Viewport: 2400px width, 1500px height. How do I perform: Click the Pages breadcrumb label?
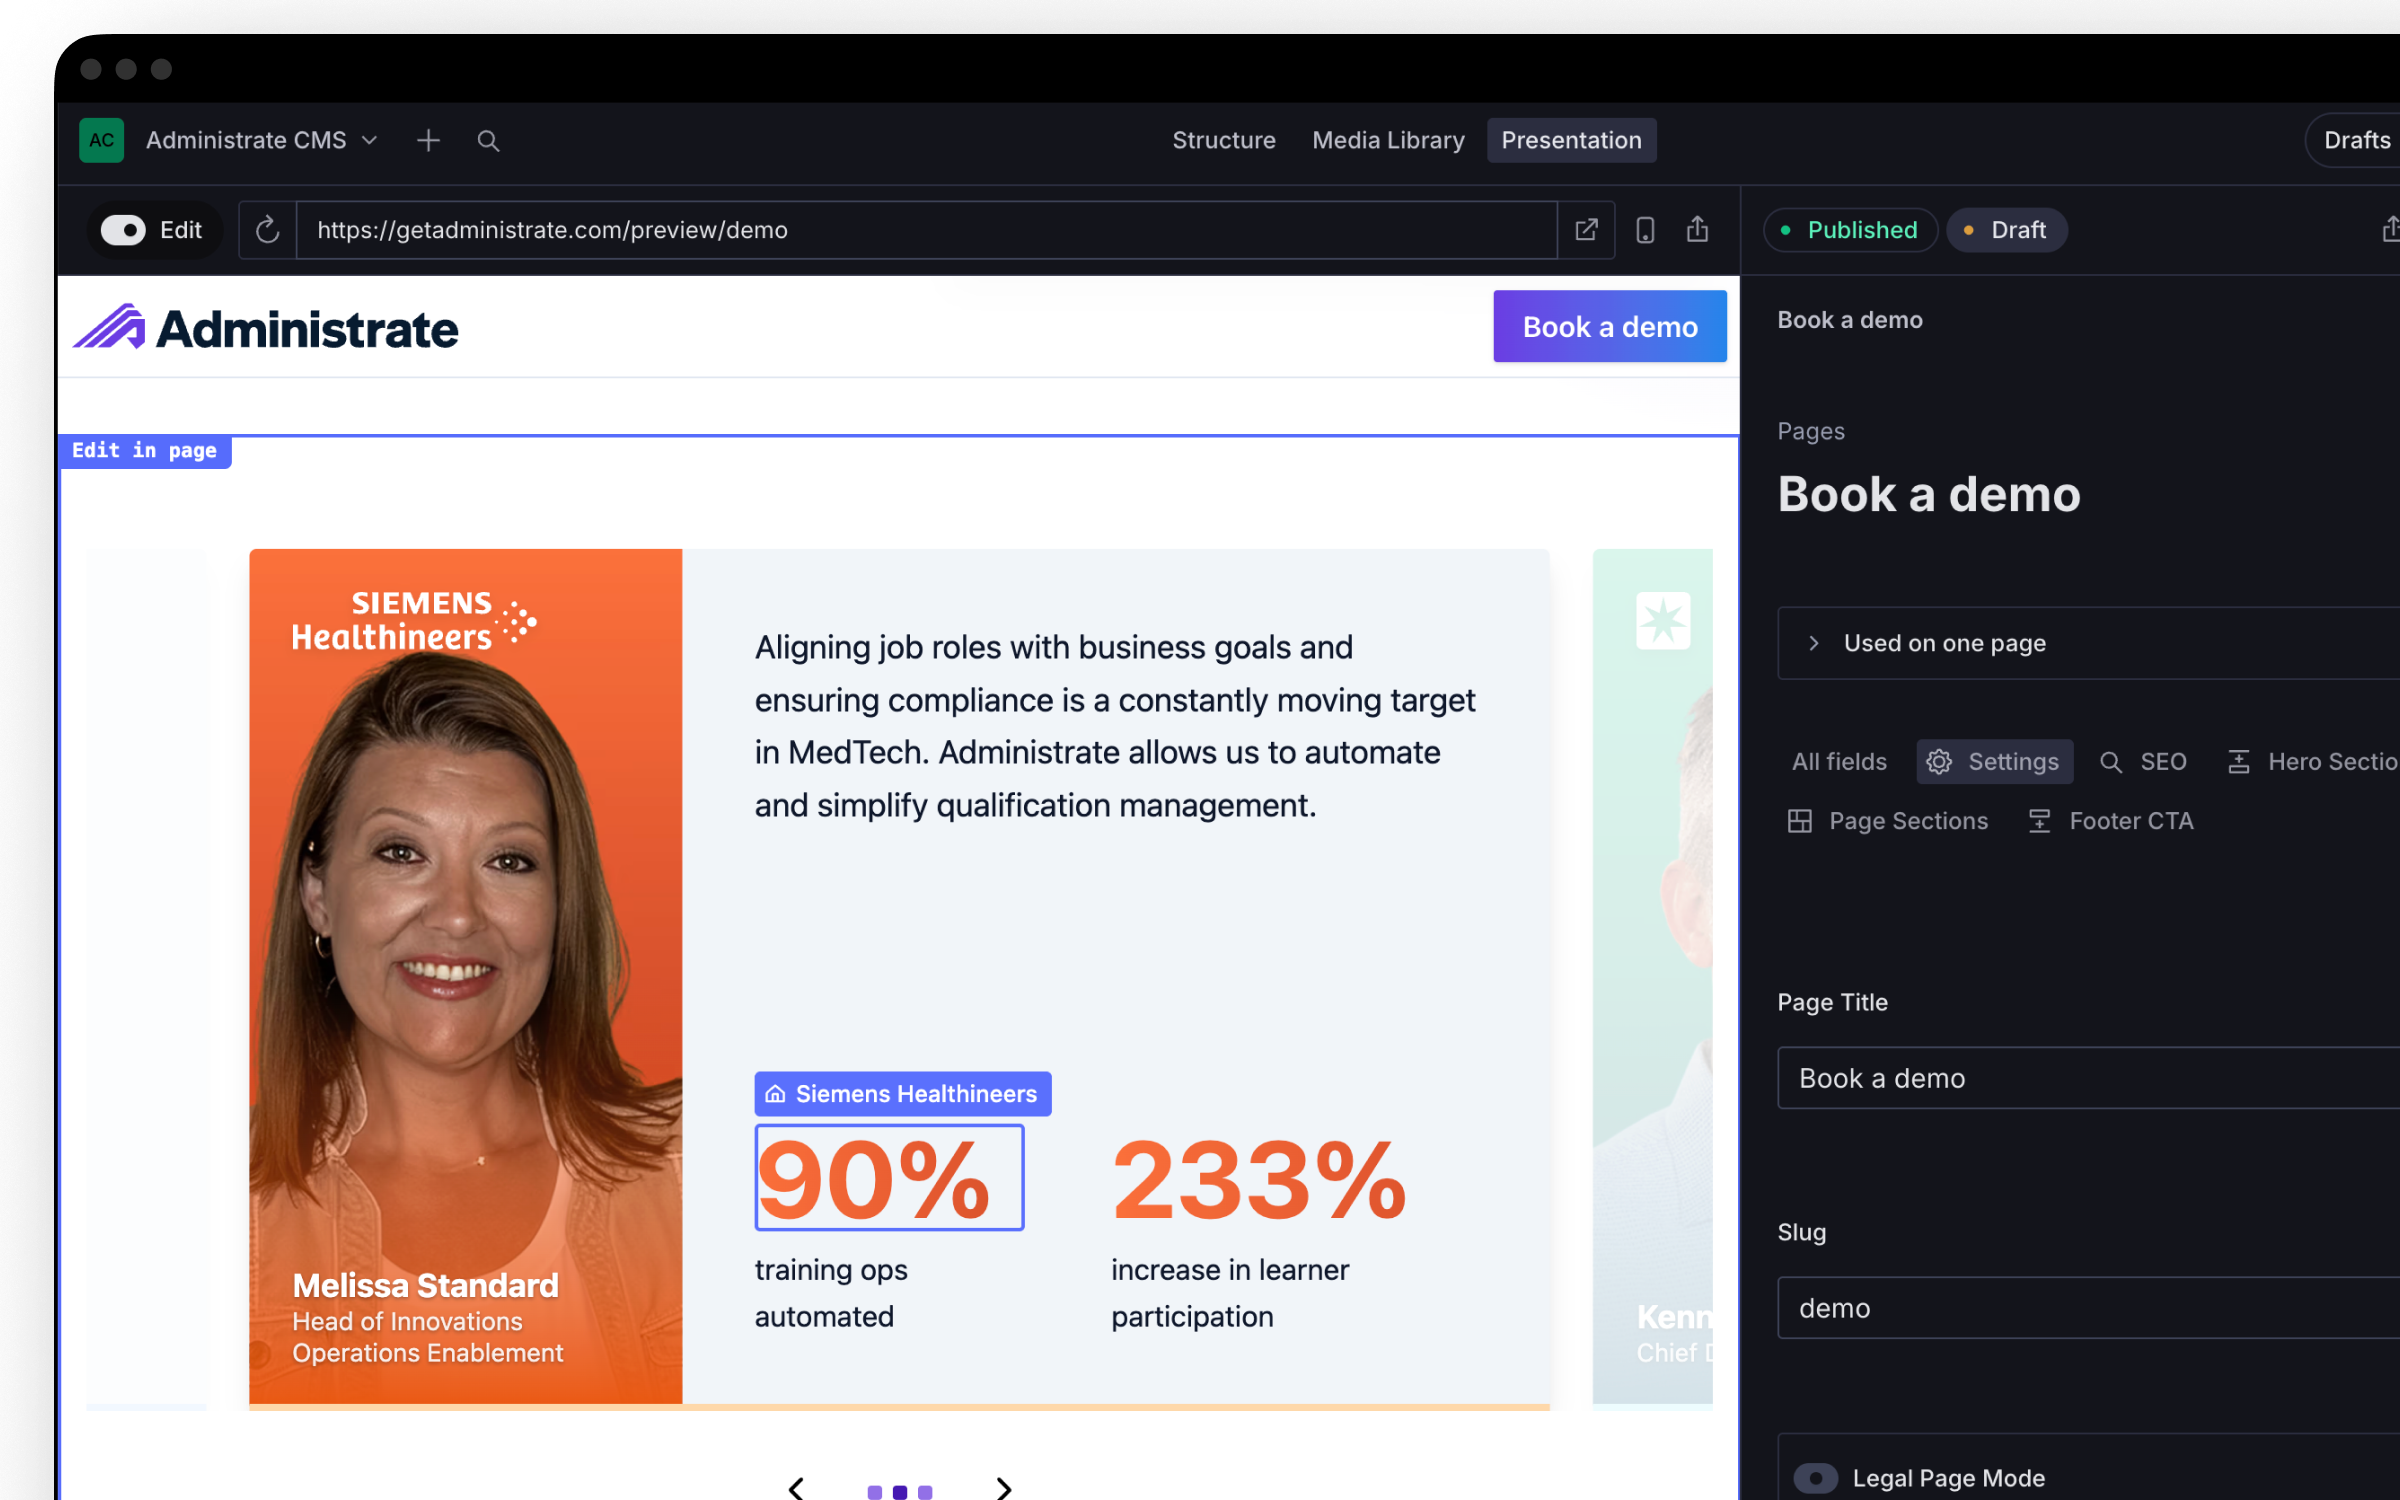click(1811, 431)
